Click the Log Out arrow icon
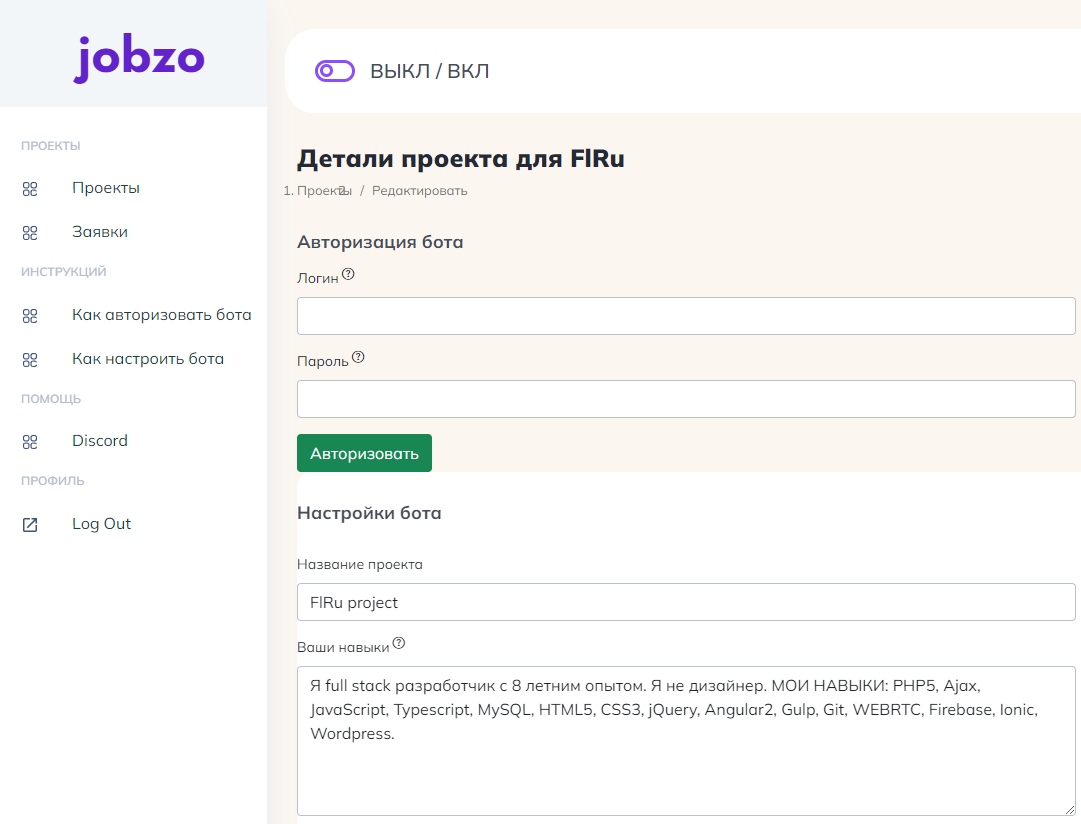1081x824 pixels. (30, 525)
